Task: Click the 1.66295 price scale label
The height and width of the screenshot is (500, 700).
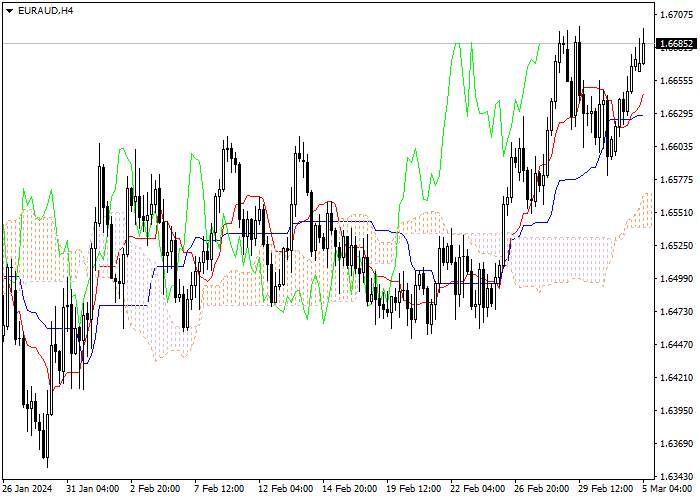Action: pos(677,114)
